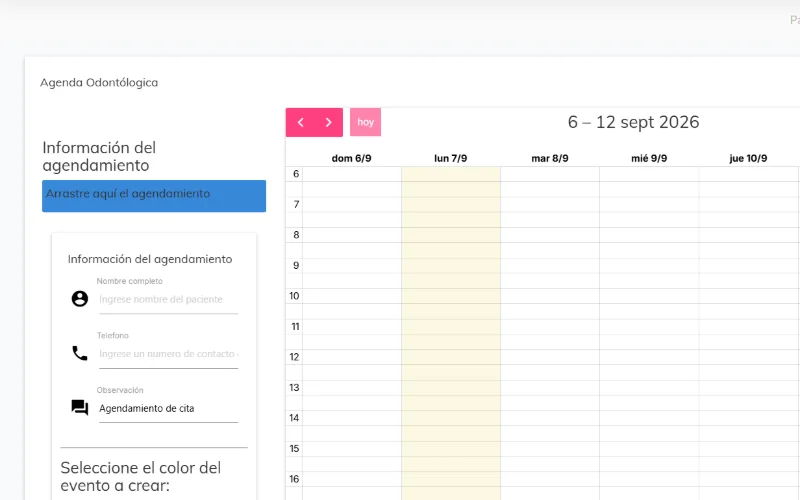800x500 pixels.
Task: Click the Observación field with Agendamiento de cita
Action: click(168, 409)
